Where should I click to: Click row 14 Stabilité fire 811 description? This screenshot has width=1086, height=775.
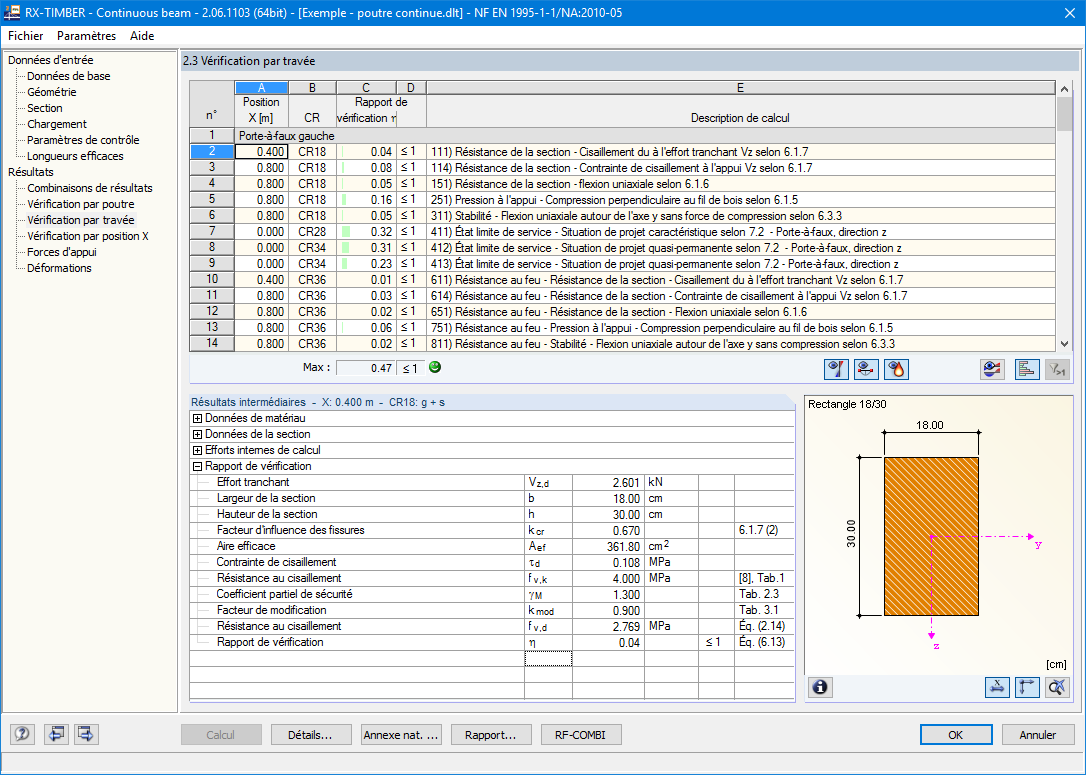click(x=740, y=344)
